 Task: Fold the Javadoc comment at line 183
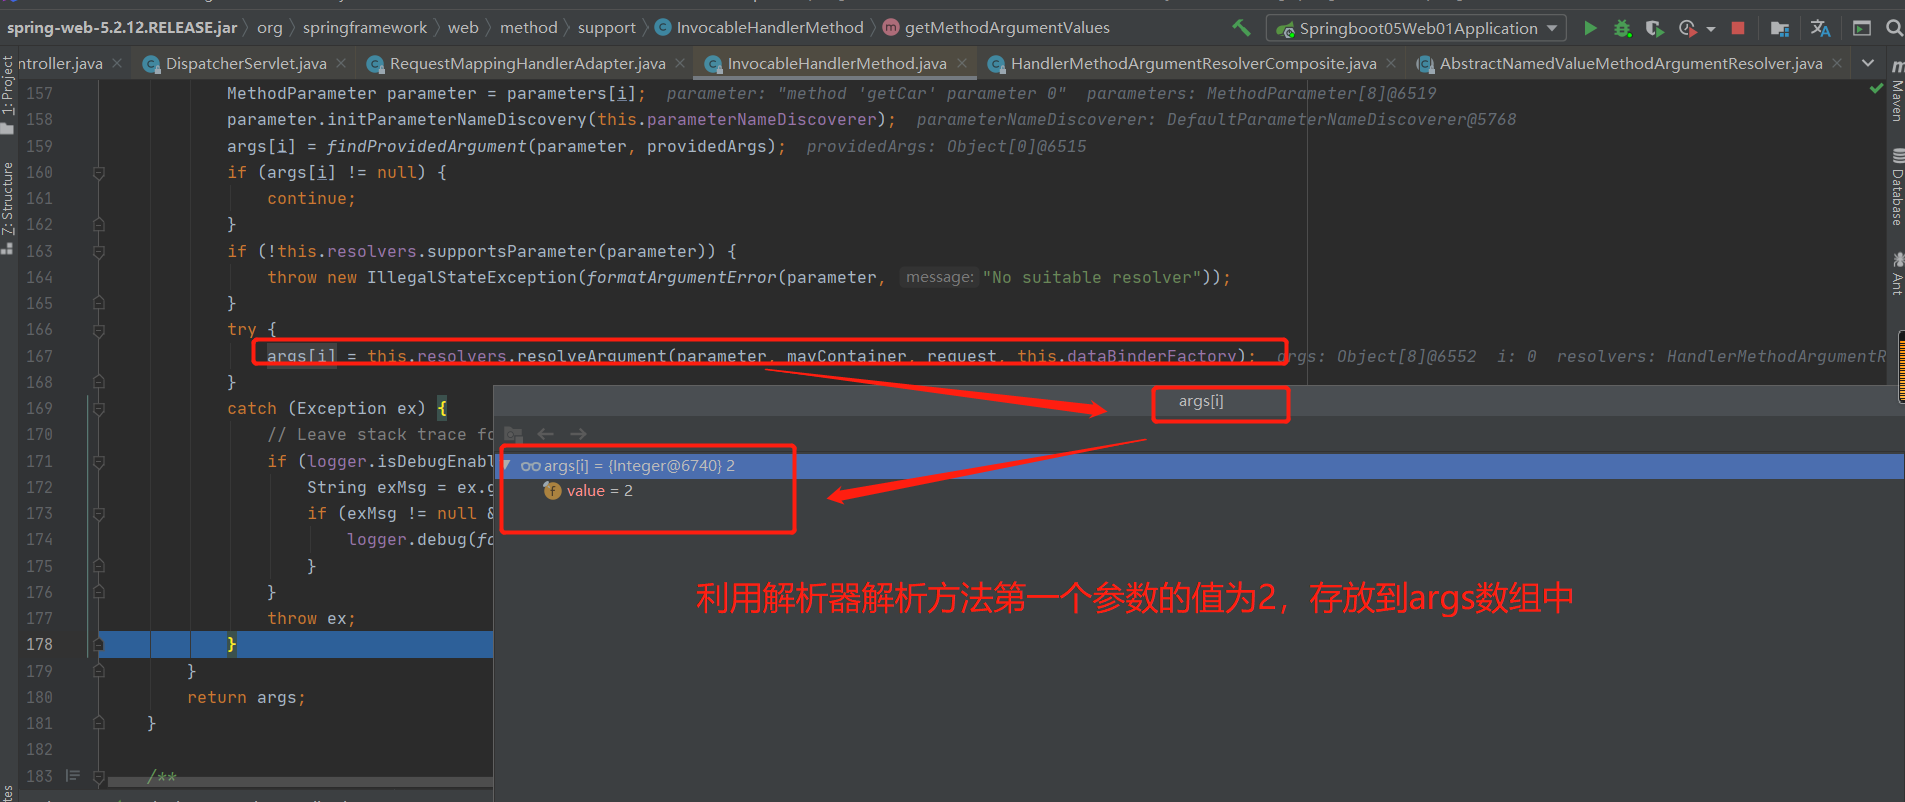99,776
